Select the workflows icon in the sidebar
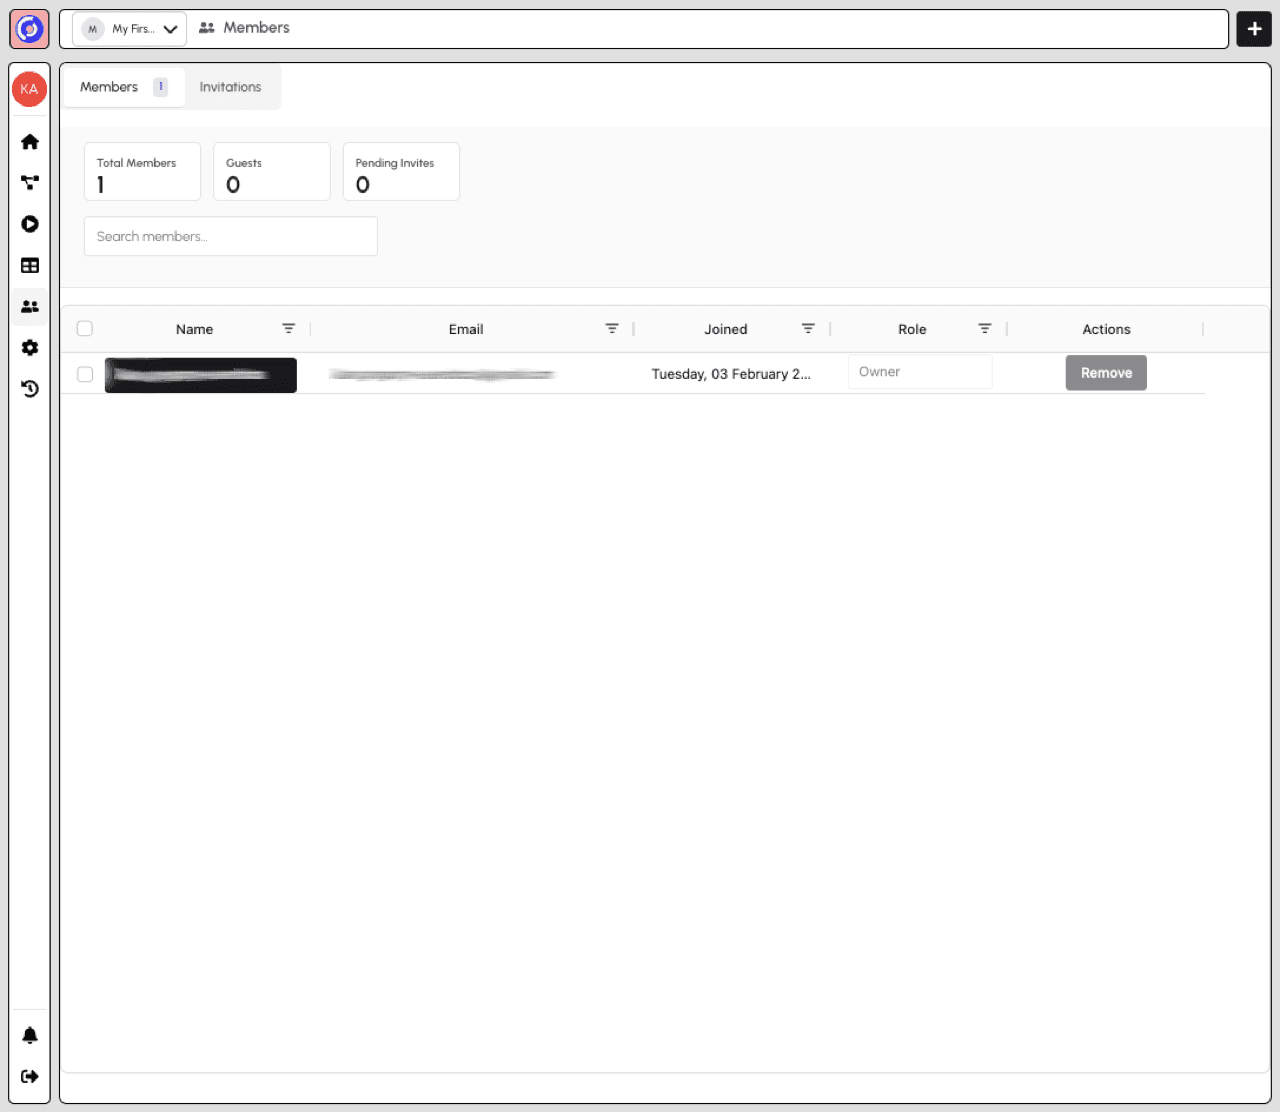Screen dimensions: 1280x1112 (x=30, y=183)
